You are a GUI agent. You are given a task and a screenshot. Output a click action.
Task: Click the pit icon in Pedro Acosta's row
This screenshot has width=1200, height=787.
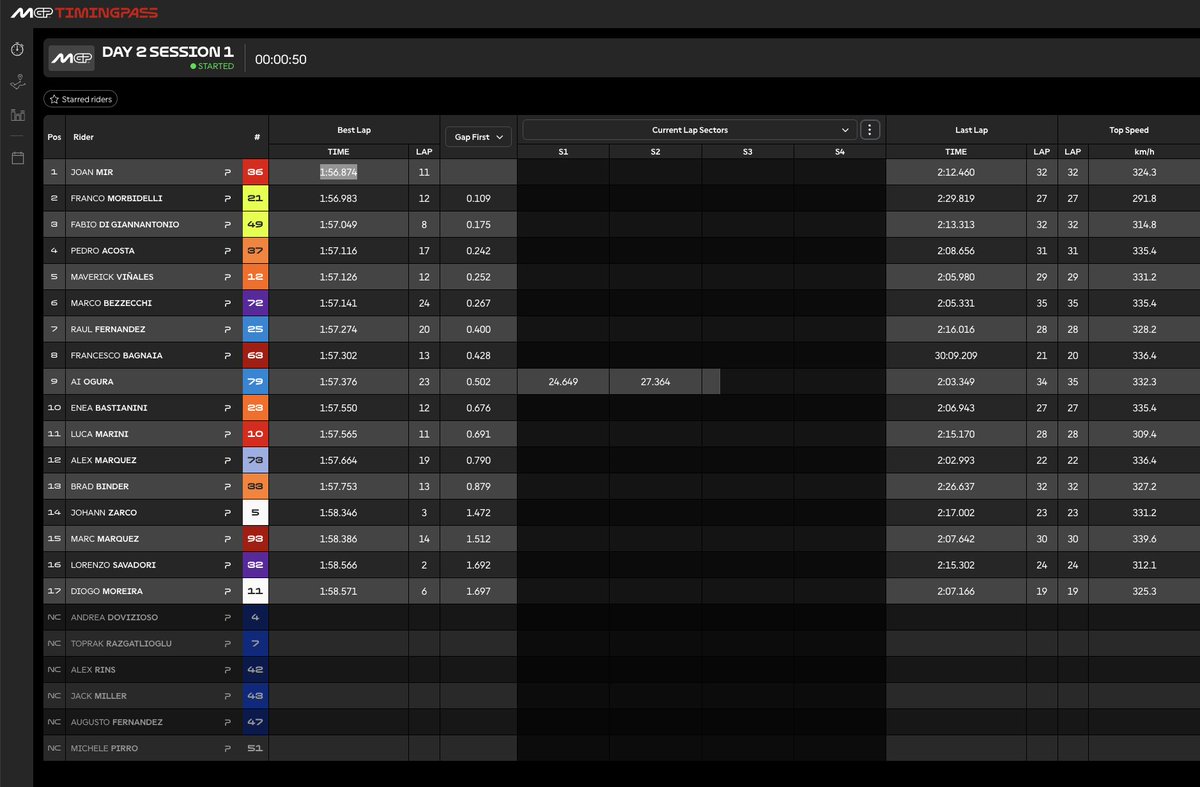coord(227,250)
